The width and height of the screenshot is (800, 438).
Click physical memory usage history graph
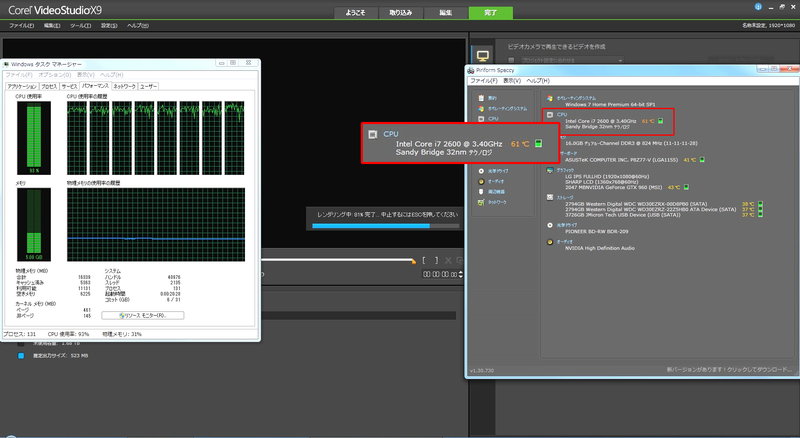(156, 224)
